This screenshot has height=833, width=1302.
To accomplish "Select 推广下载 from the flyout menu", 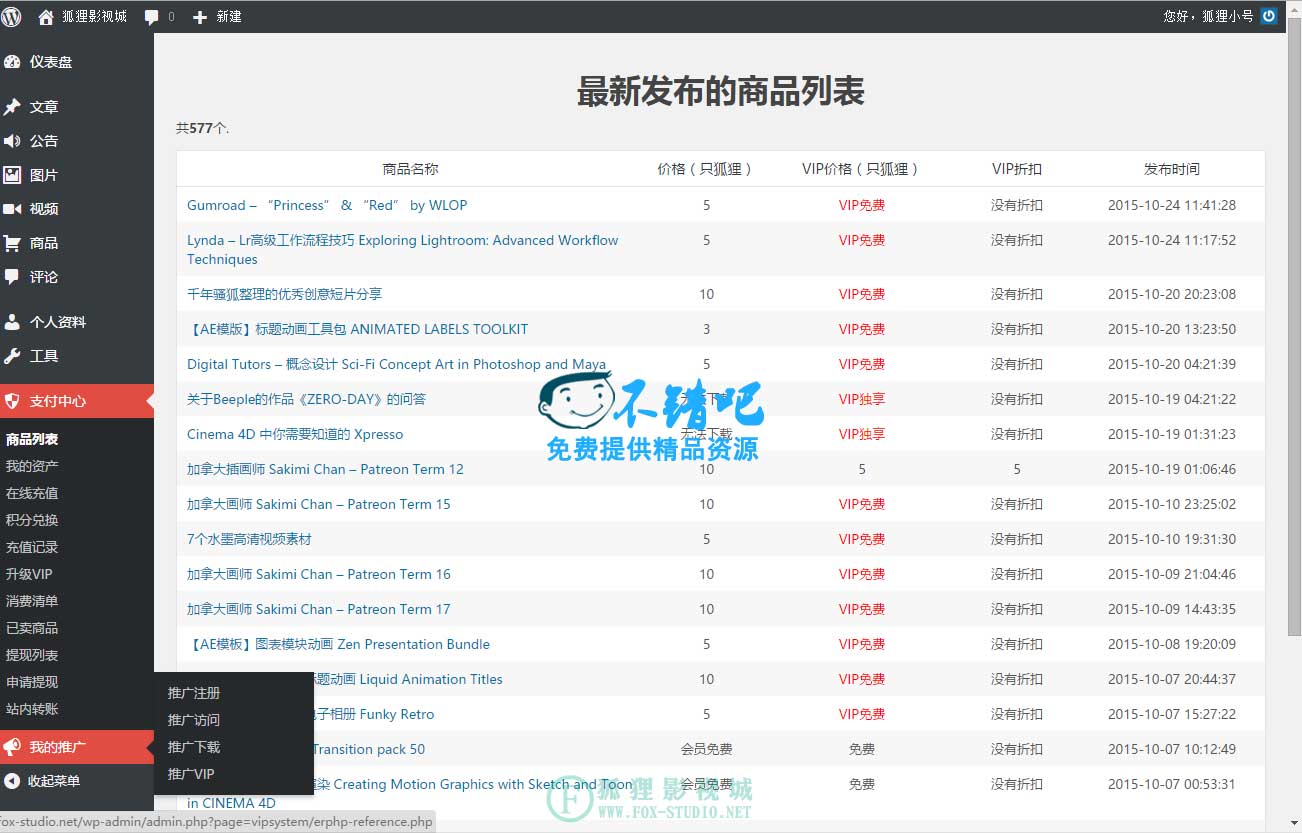I will click(194, 747).
